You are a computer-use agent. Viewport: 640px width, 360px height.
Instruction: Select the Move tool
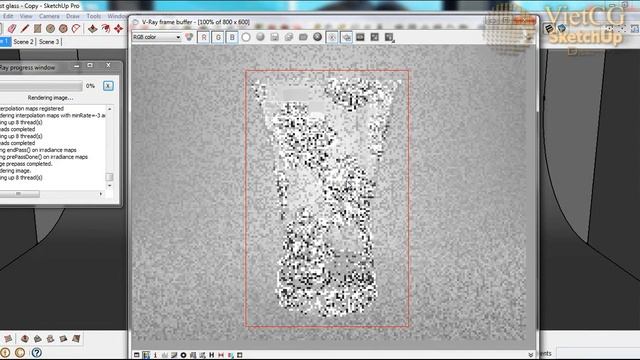(118, 29)
